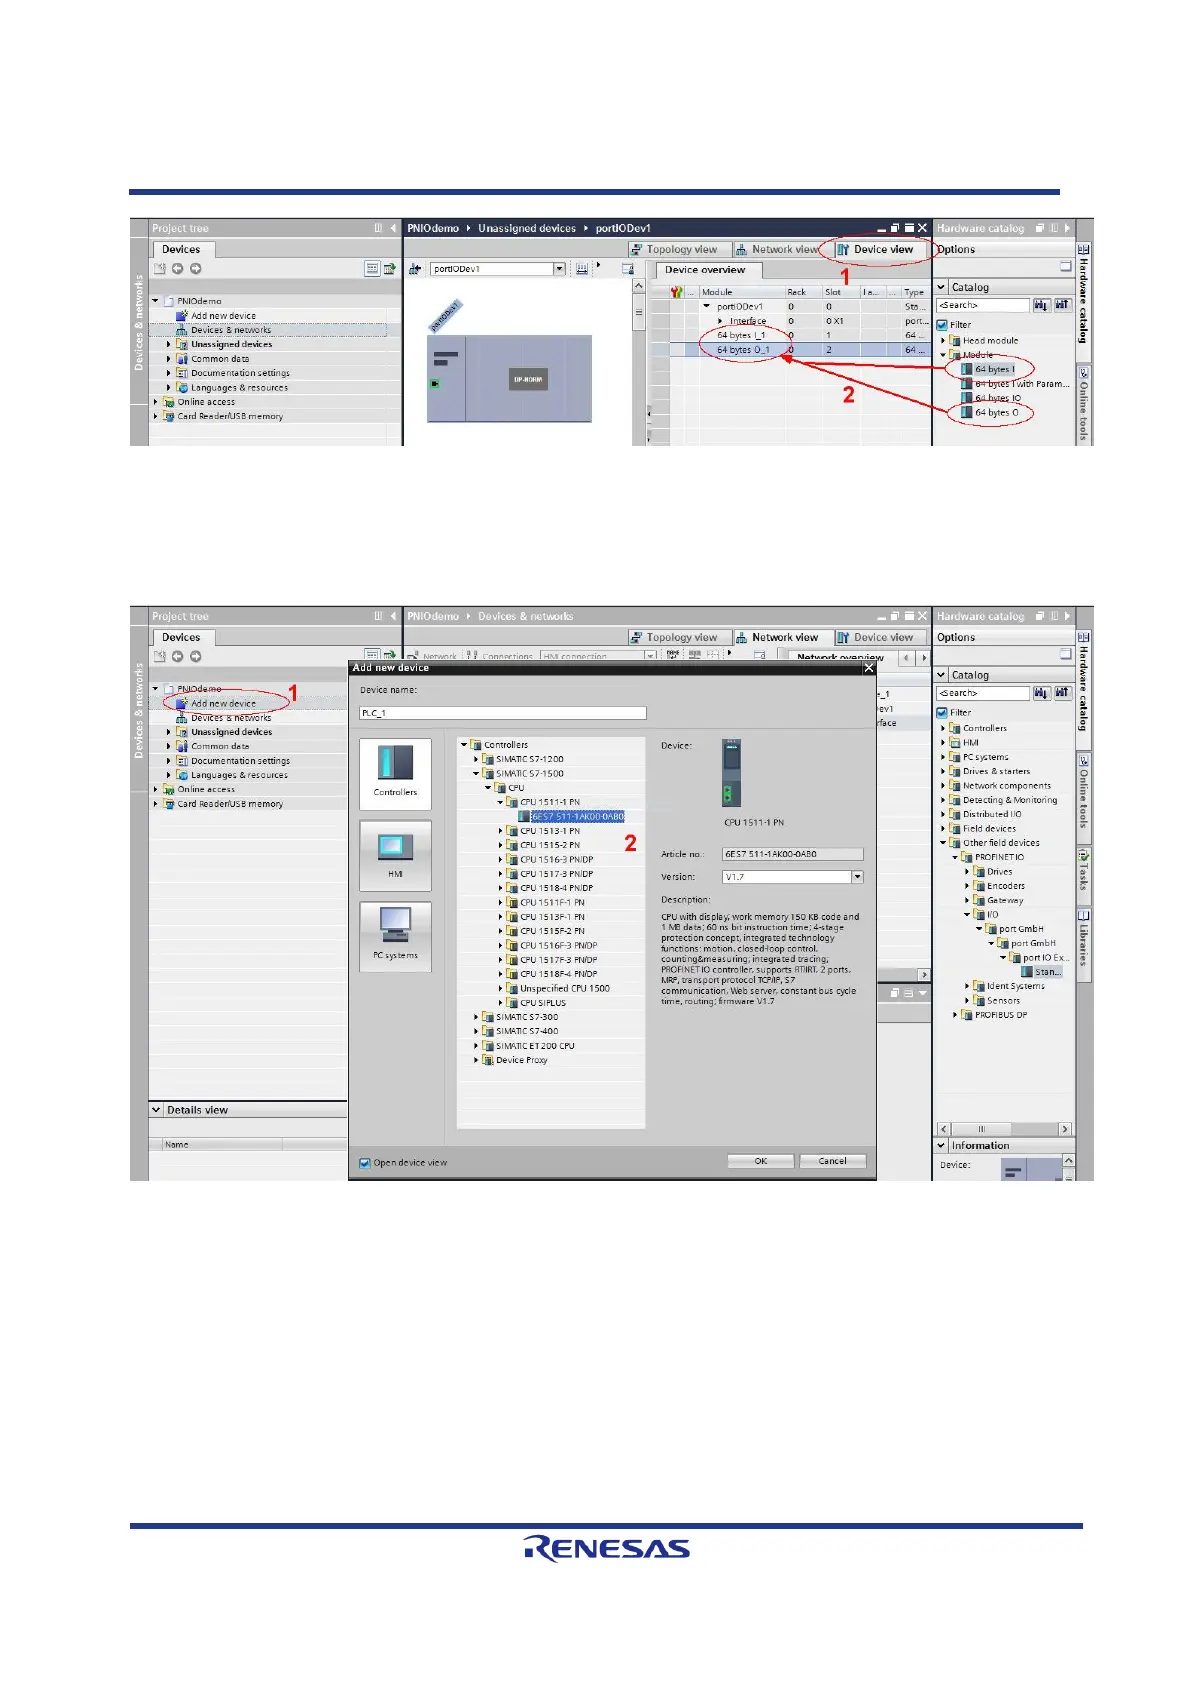The width and height of the screenshot is (1191, 1684).
Task: Expand CPU 1516-3 PN/DP folder
Action: tap(500, 859)
